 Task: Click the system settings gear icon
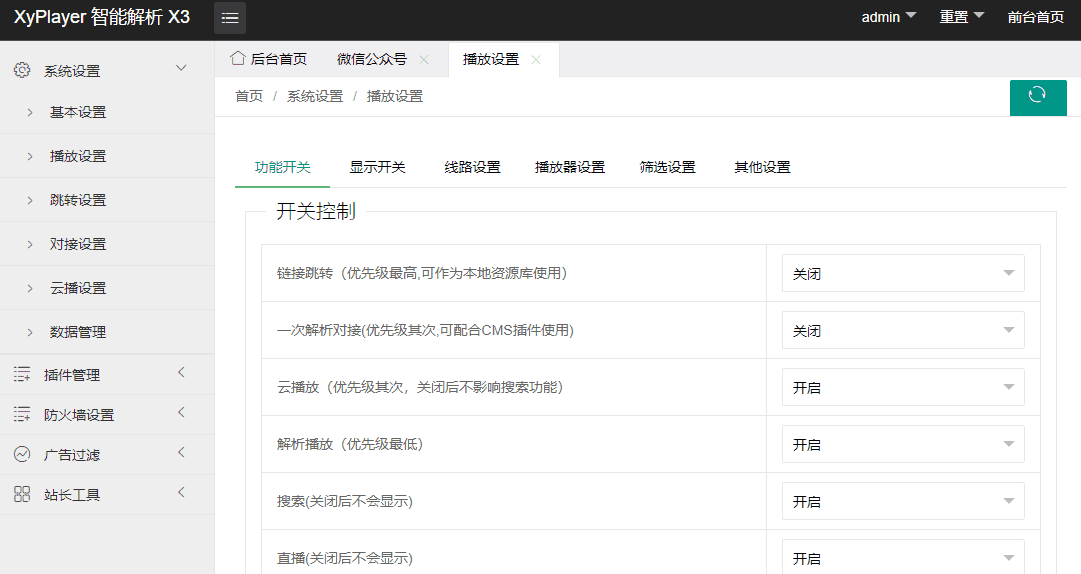tap(21, 70)
